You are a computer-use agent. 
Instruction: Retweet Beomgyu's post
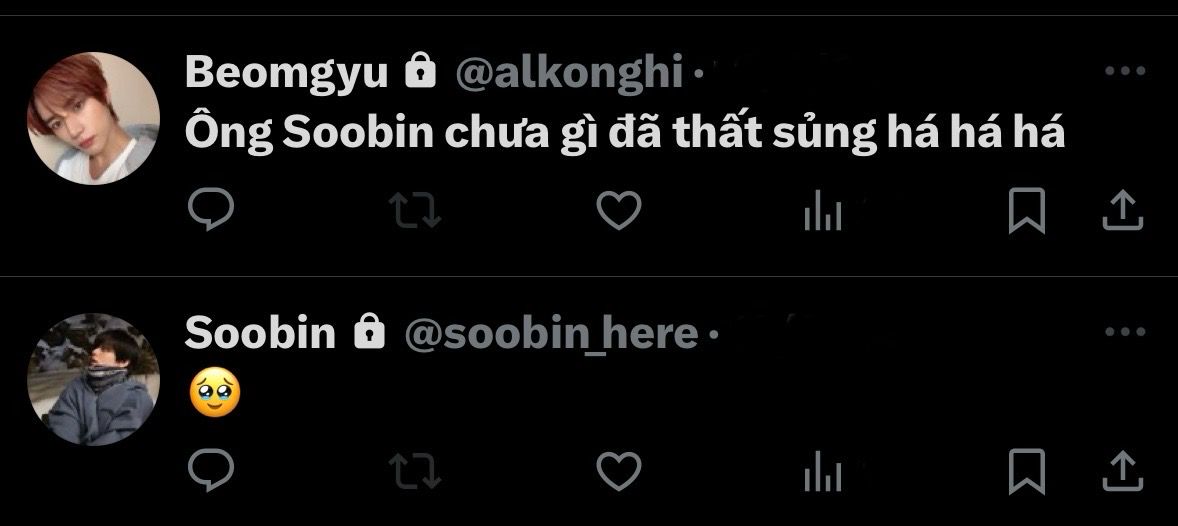[415, 210]
